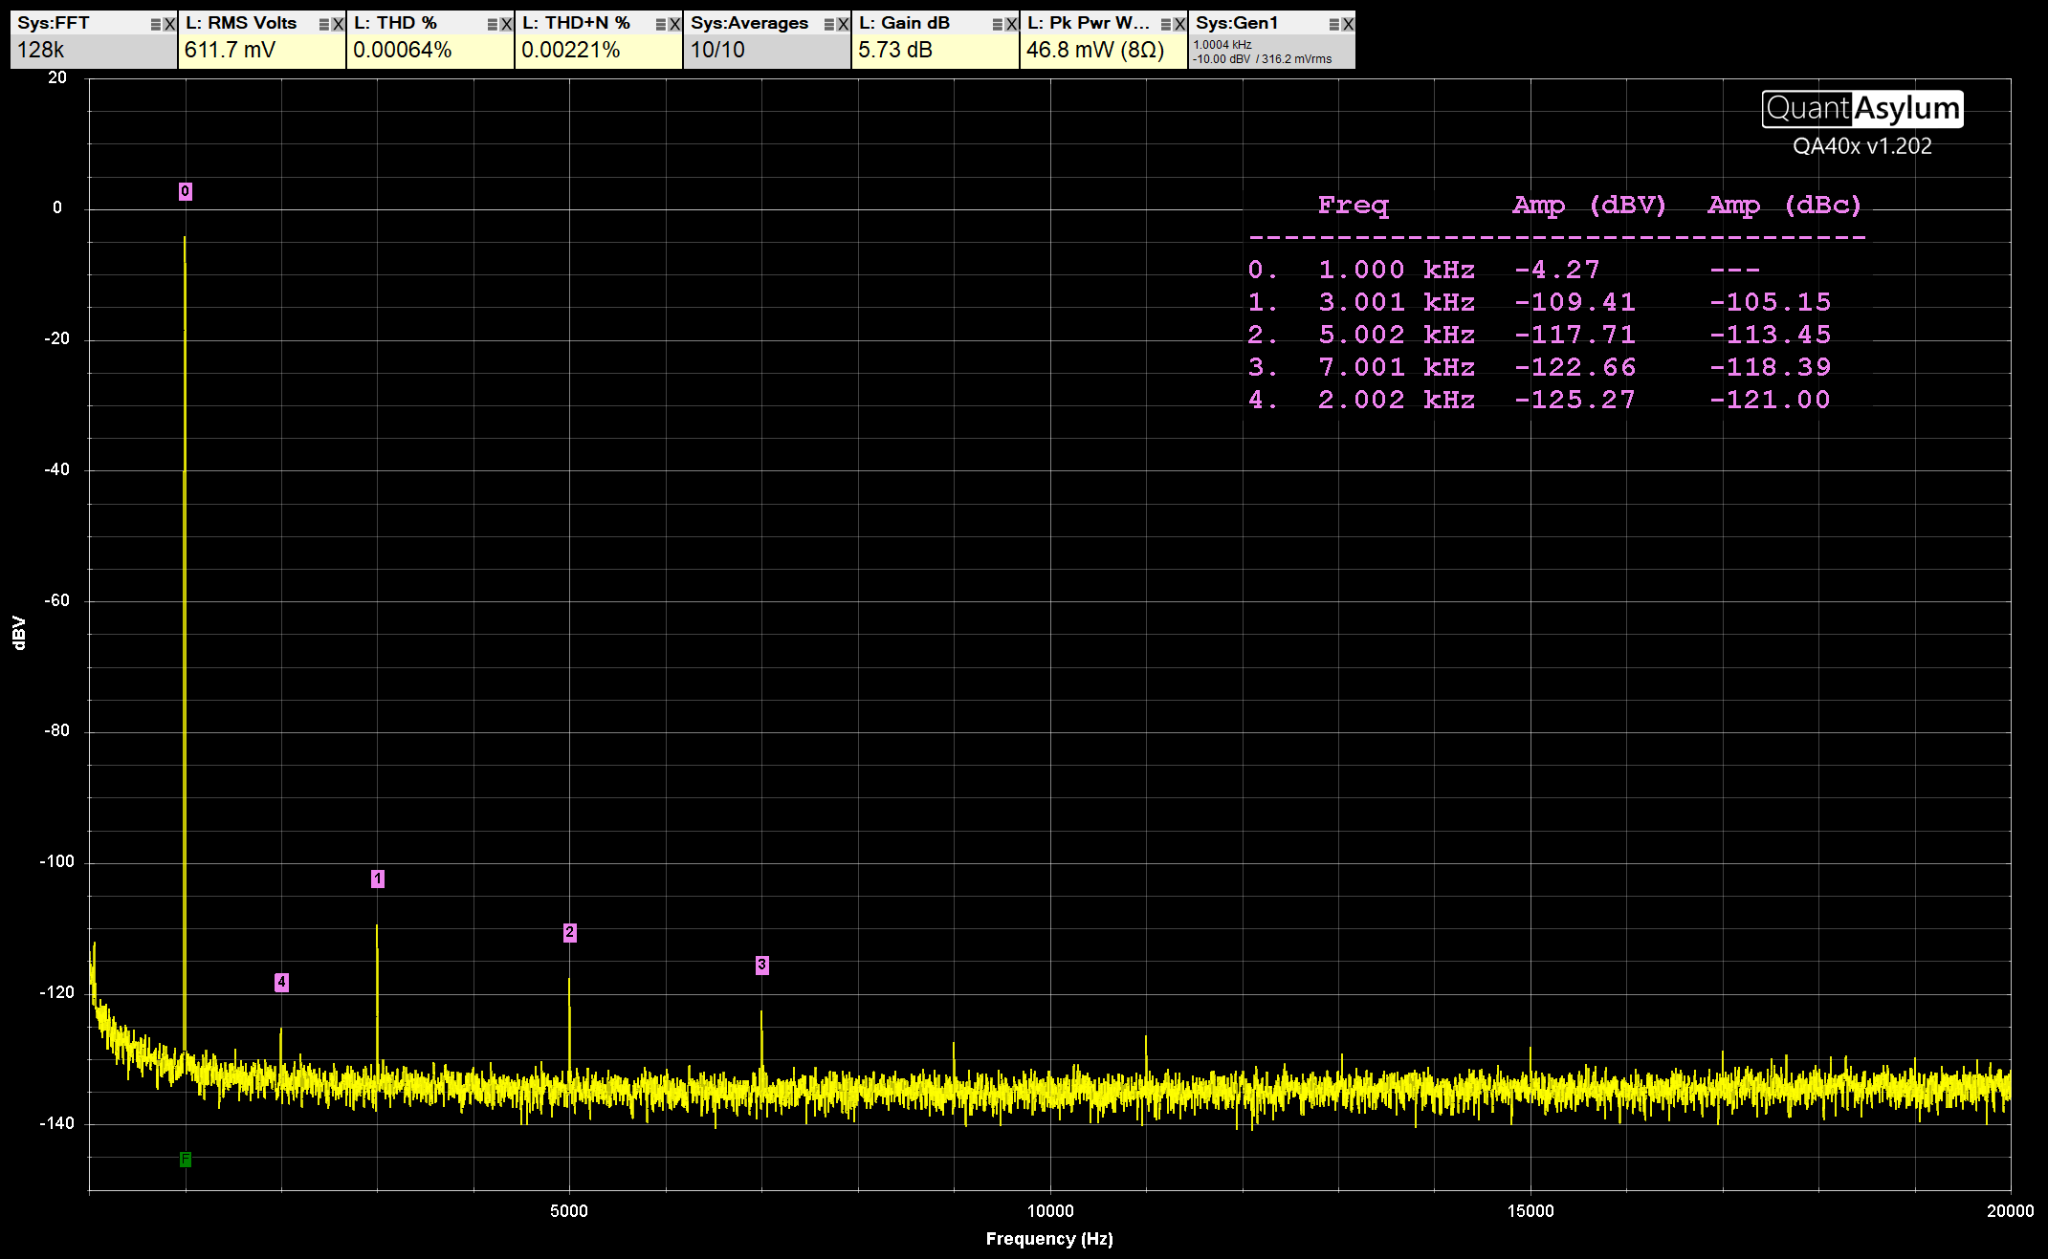Close the Sys:Gen1 tile

pos(1349,24)
